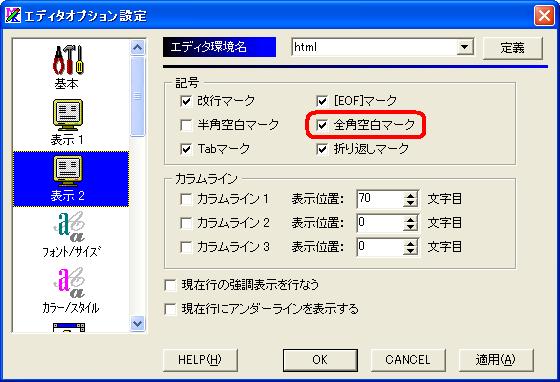This screenshot has width=560, height=382.
Task: Click the HELP(H) button
Action: 200,360
